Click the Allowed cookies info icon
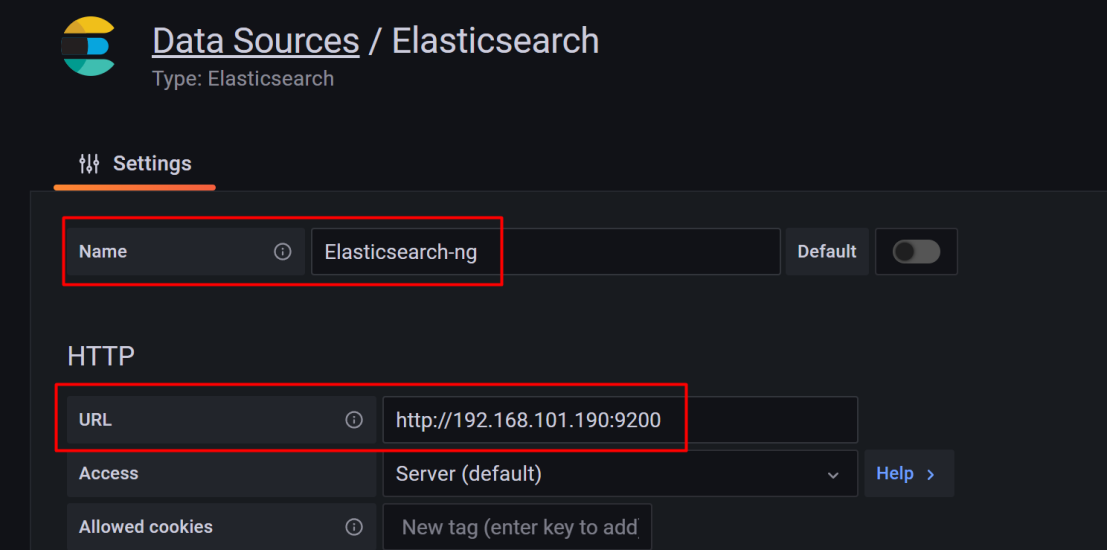The height and width of the screenshot is (550, 1108). point(353,527)
